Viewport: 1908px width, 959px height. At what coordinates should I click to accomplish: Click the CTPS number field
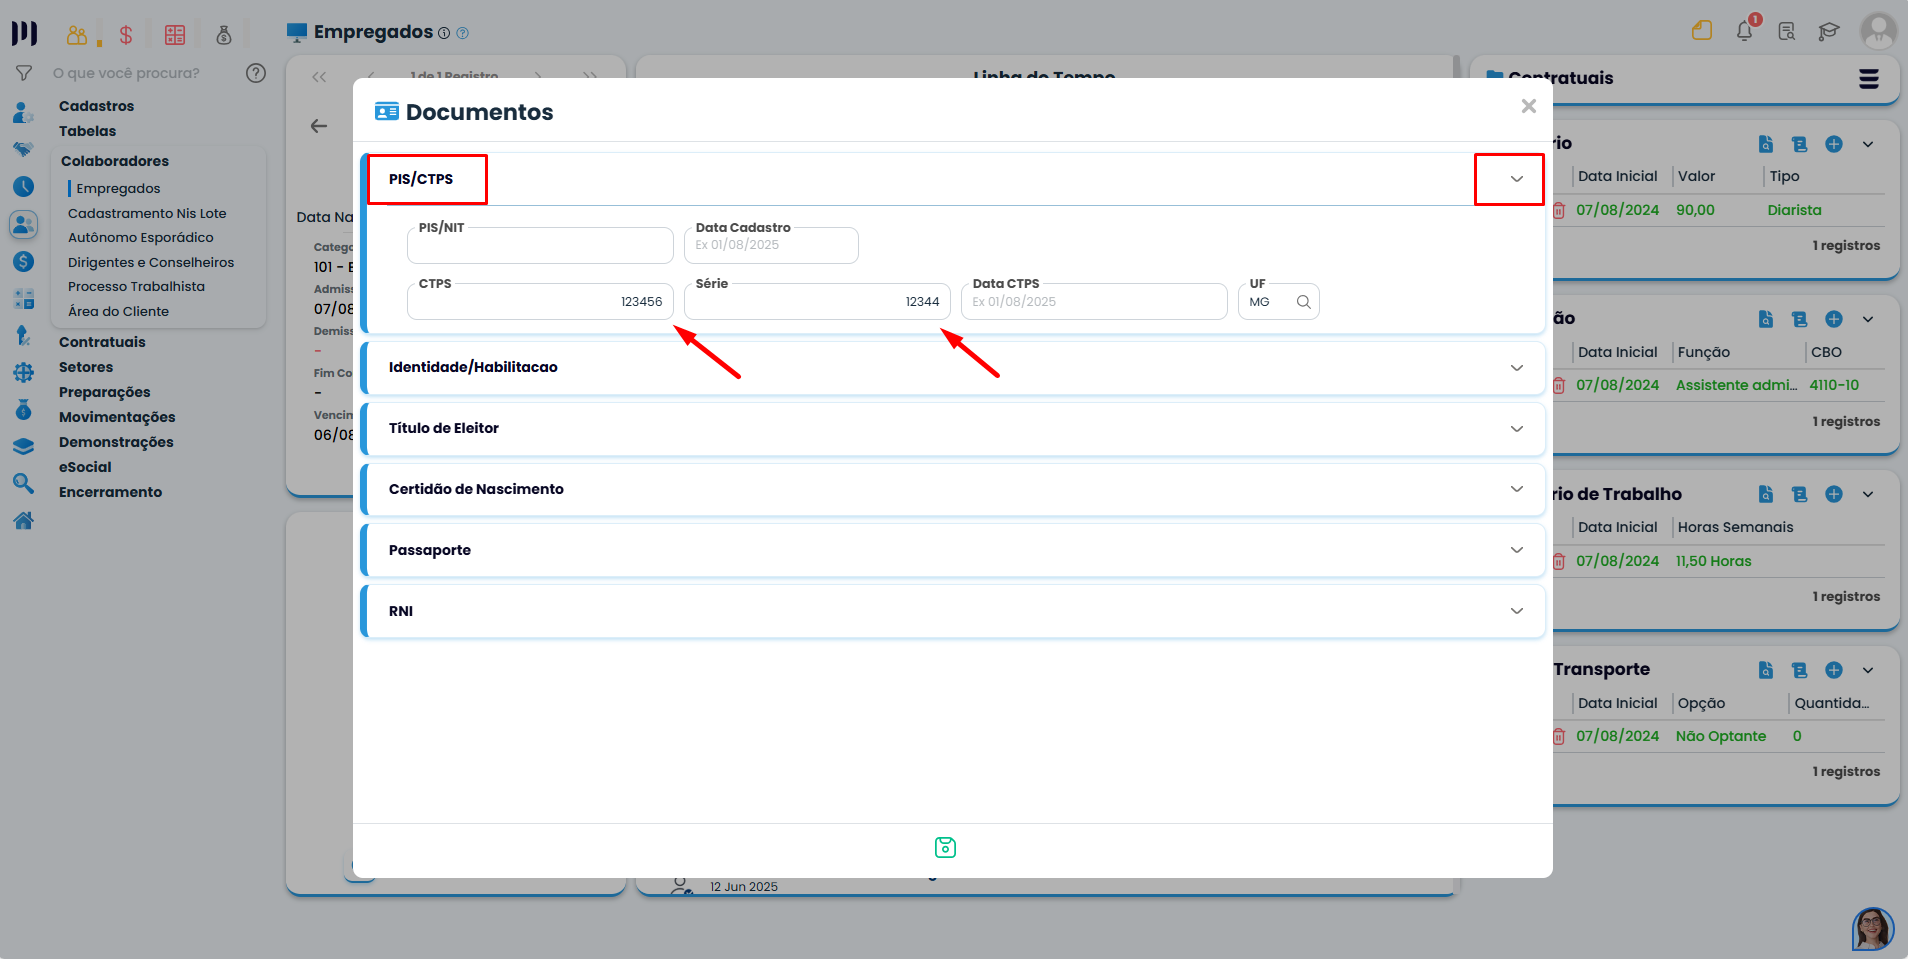point(540,302)
